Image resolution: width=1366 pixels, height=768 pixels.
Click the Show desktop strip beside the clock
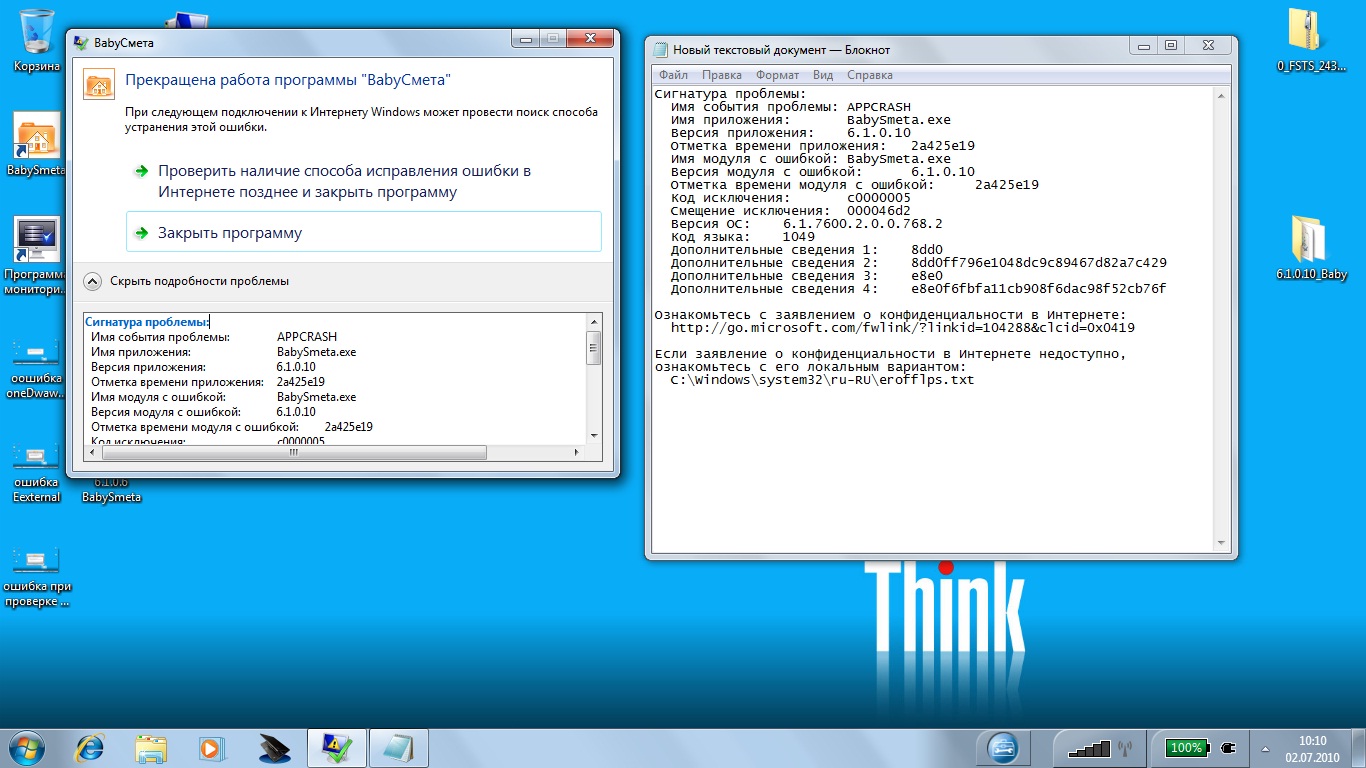1359,748
